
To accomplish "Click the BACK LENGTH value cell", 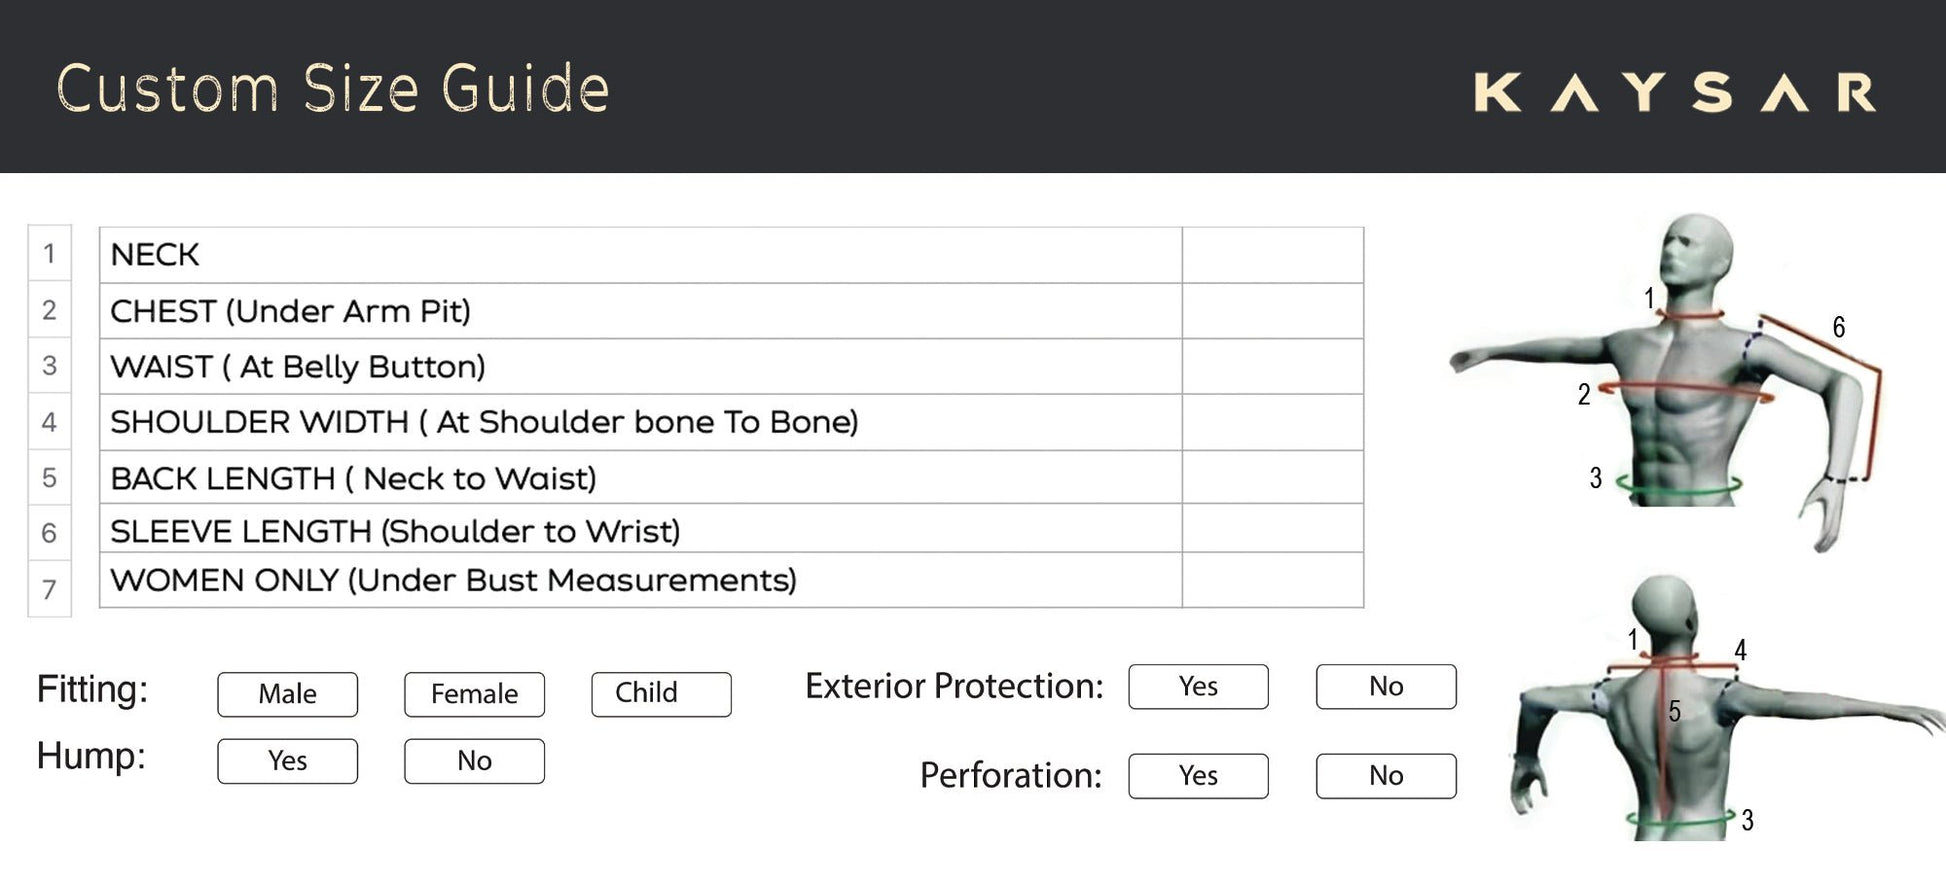I will click(1272, 477).
